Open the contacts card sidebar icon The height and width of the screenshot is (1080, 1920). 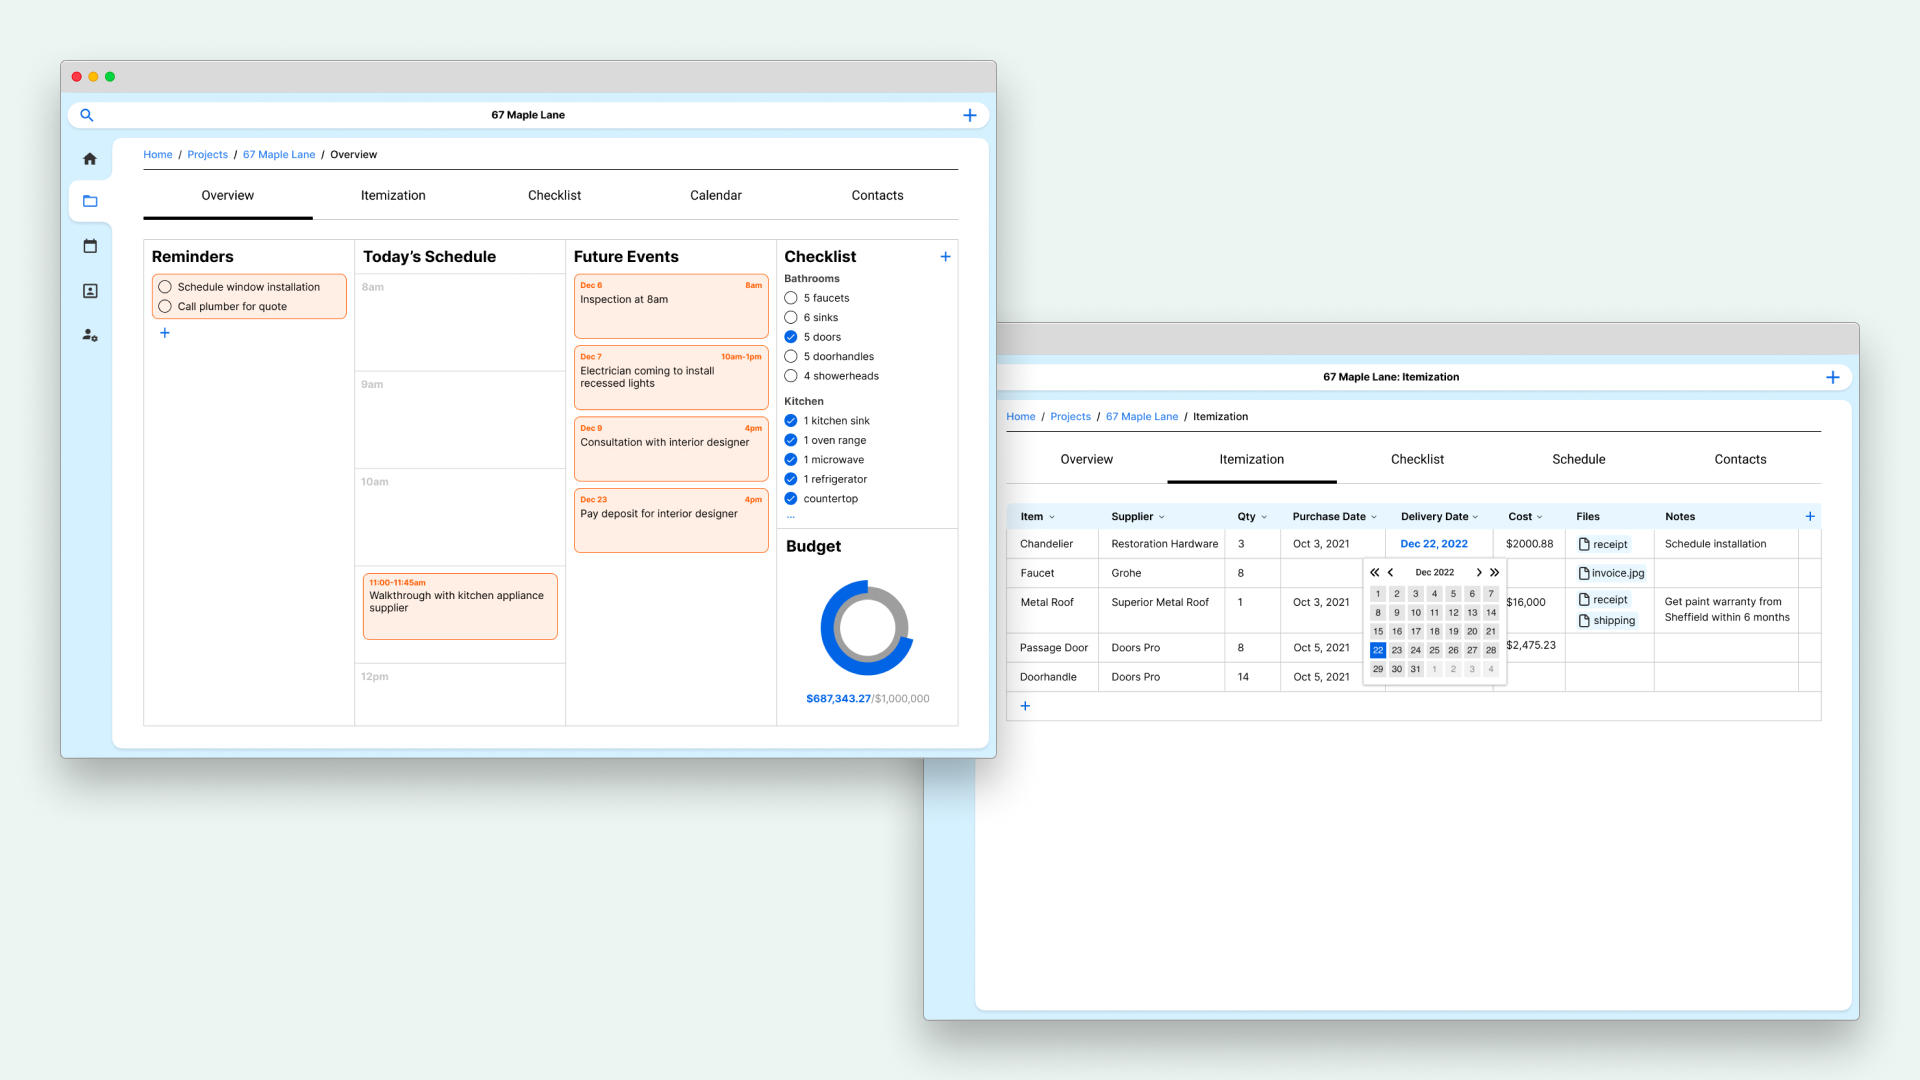pos(90,291)
